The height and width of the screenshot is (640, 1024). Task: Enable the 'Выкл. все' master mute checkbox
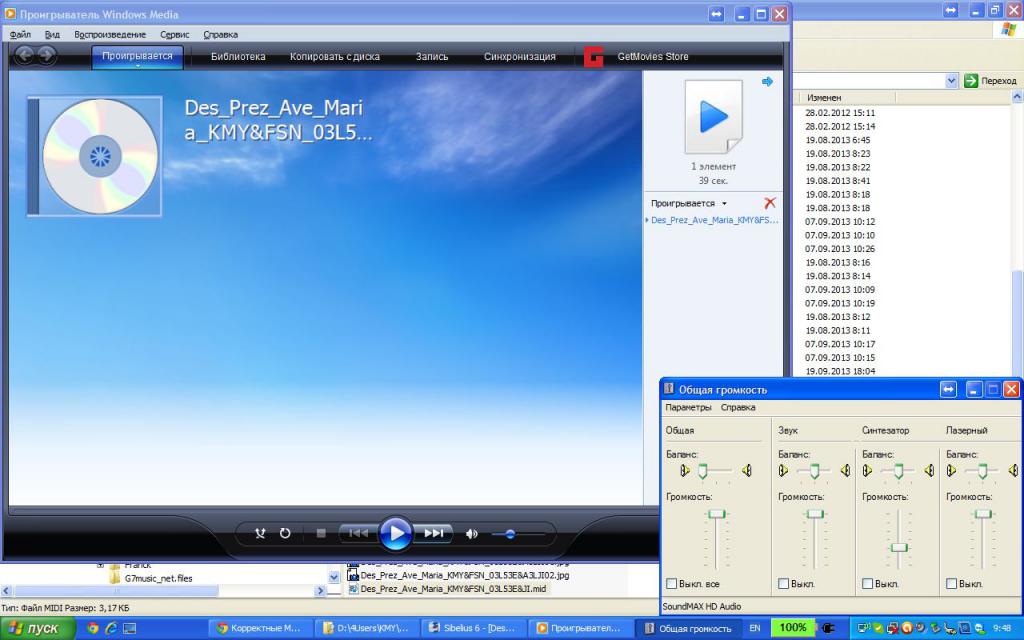click(672, 584)
